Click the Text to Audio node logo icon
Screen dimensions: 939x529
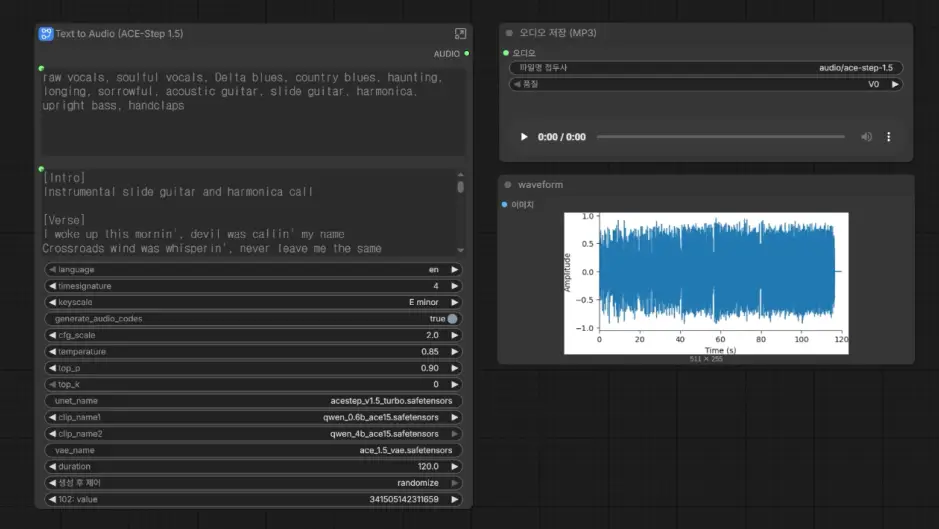(x=46, y=34)
